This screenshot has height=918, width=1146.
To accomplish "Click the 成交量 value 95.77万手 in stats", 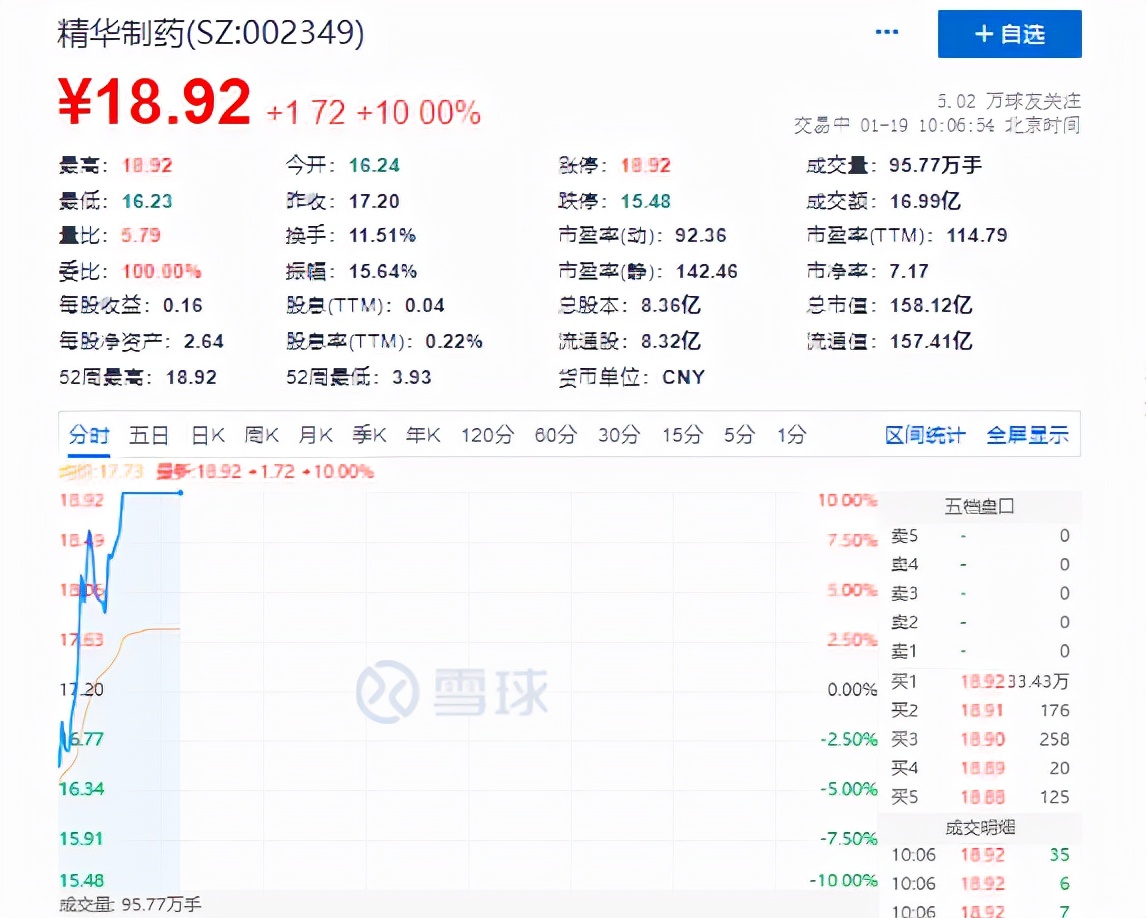I will click(x=936, y=165).
